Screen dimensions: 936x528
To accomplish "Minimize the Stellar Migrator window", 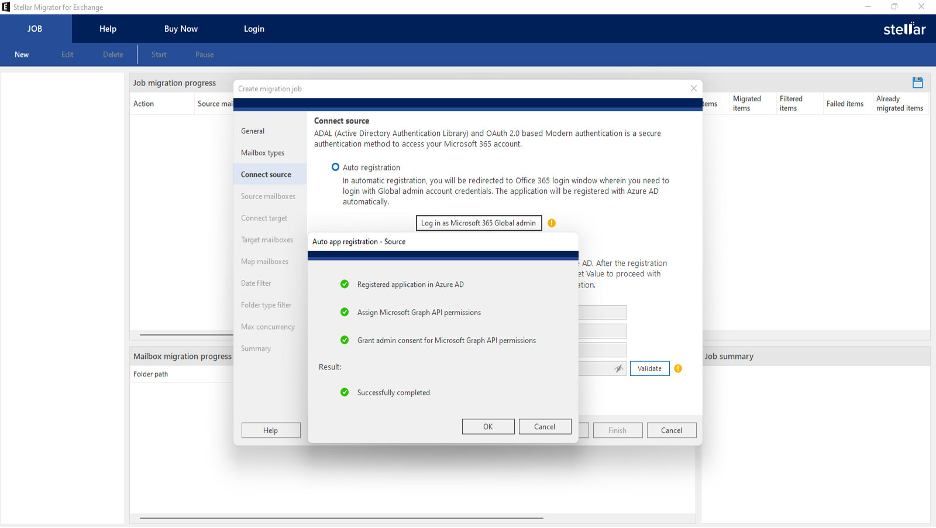I will [x=868, y=7].
